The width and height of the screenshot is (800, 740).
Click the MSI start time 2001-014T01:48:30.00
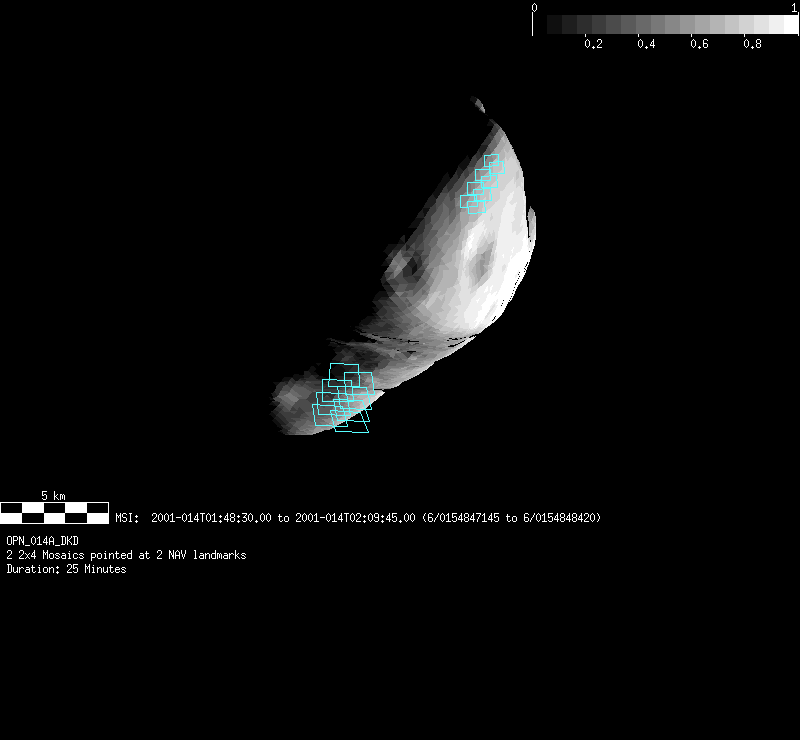click(x=211, y=518)
